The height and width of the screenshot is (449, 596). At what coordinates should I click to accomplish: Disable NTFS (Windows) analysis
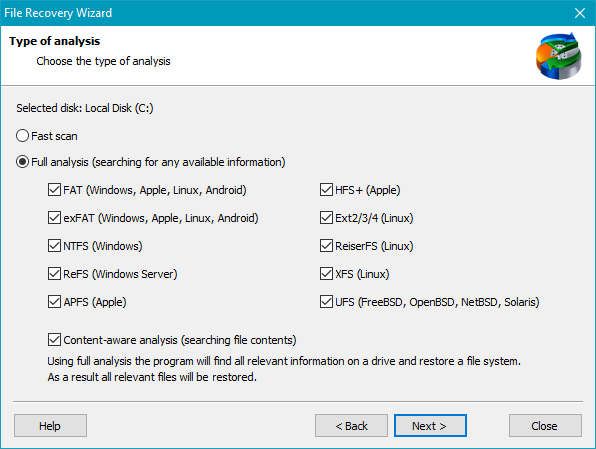[54, 246]
